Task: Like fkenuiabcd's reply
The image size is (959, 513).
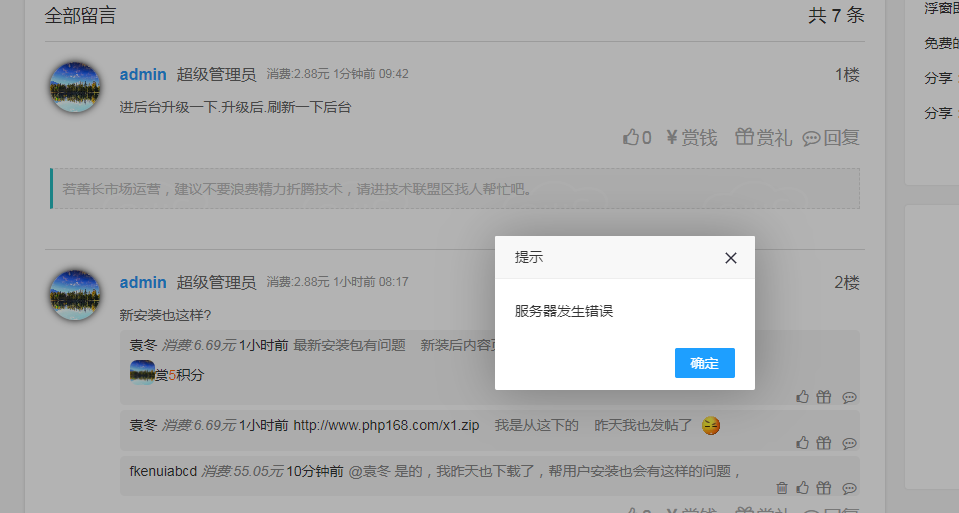Action: [x=802, y=488]
